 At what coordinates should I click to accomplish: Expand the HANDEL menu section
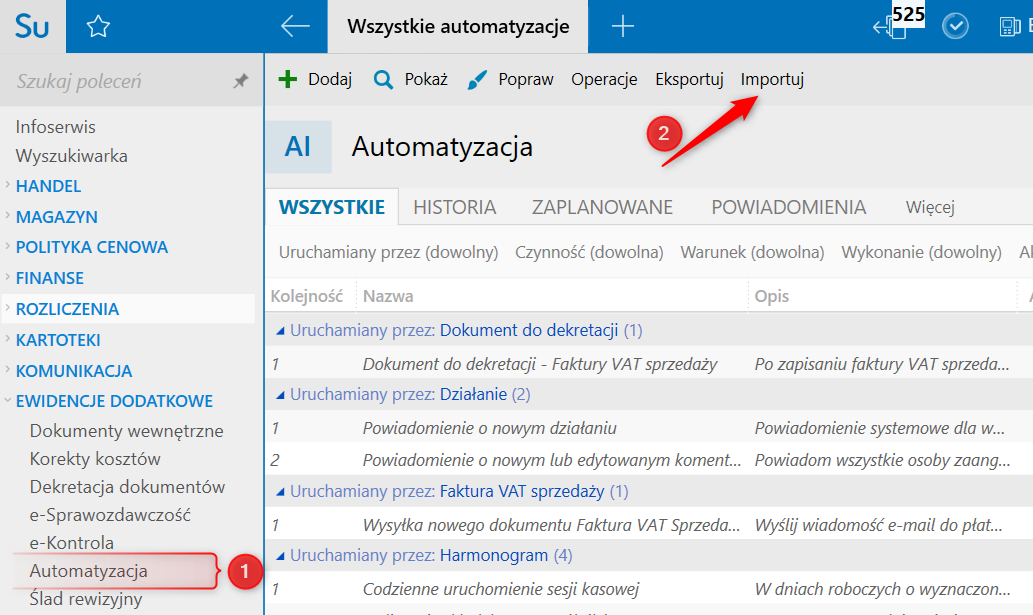[48, 186]
